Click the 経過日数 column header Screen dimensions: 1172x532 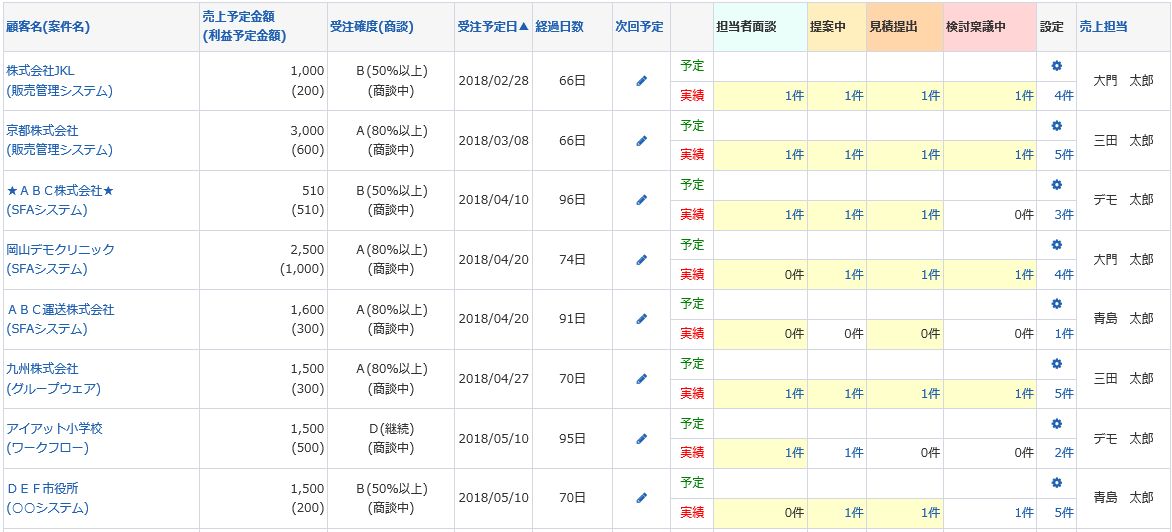click(x=559, y=27)
